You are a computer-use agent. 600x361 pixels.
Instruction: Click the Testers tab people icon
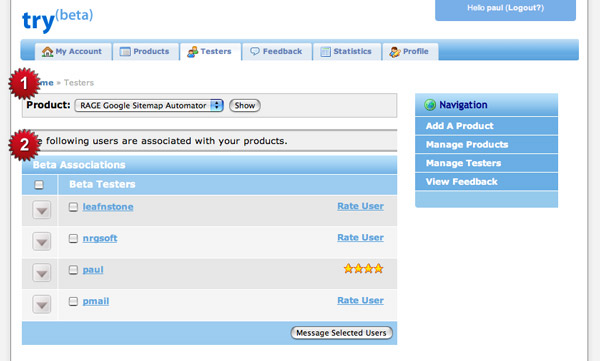tap(192, 52)
